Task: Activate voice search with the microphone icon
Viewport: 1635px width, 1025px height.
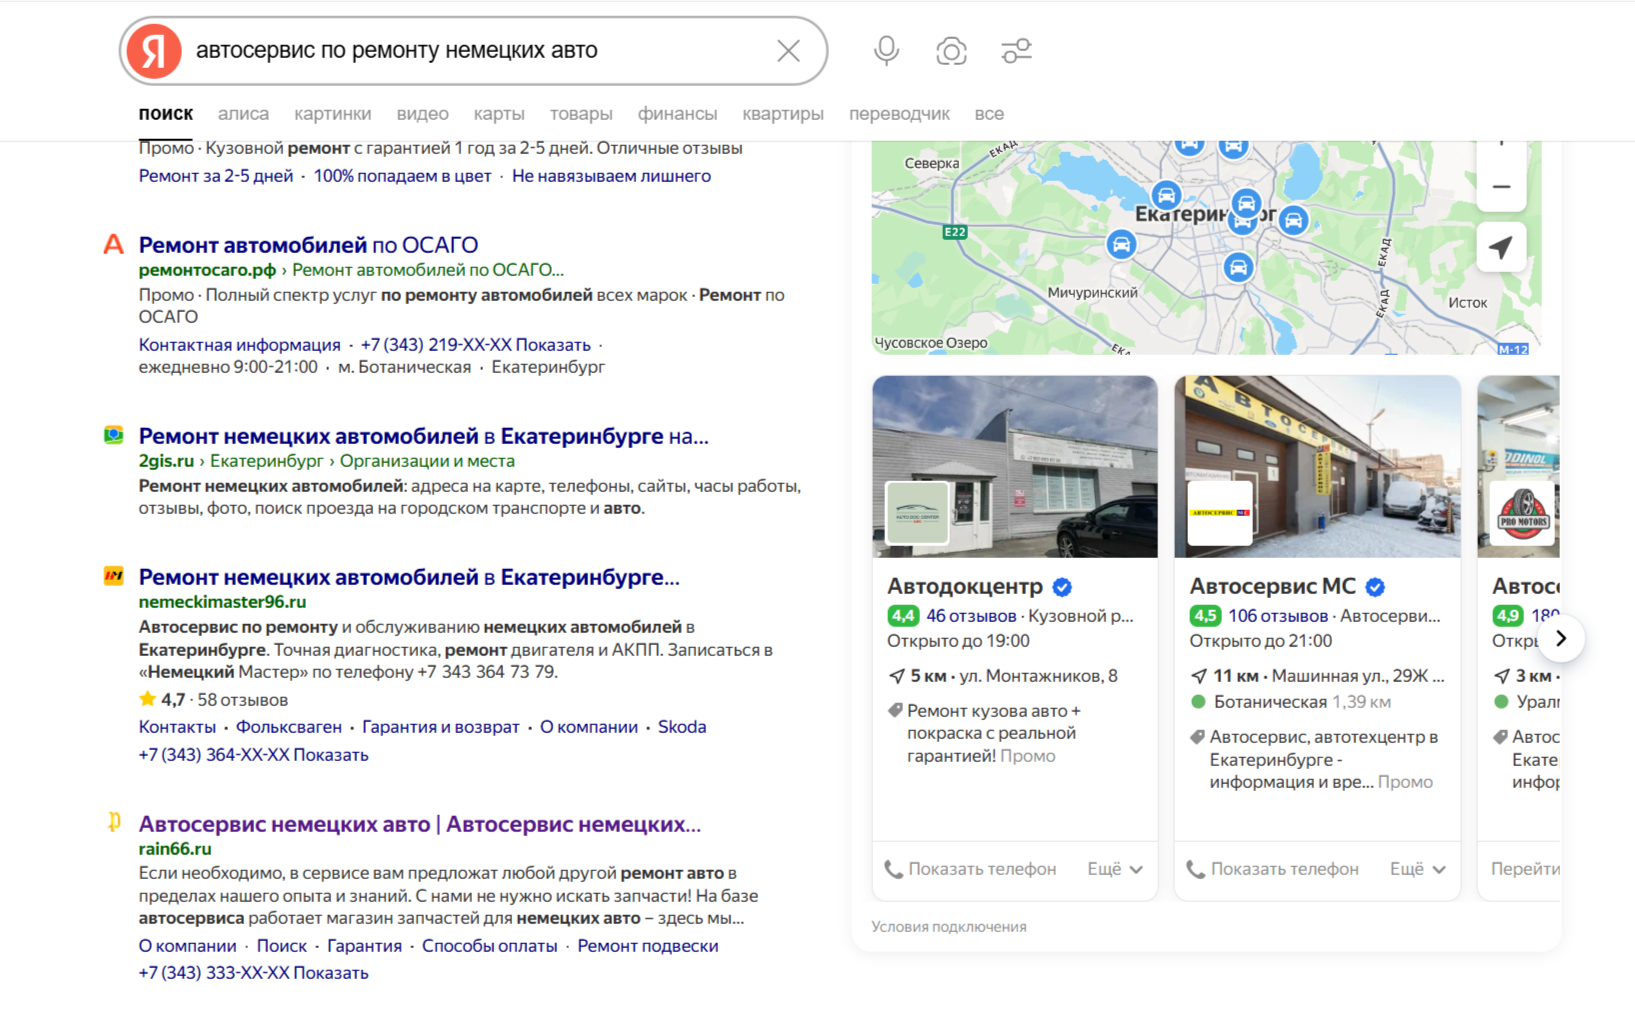Action: [x=885, y=50]
